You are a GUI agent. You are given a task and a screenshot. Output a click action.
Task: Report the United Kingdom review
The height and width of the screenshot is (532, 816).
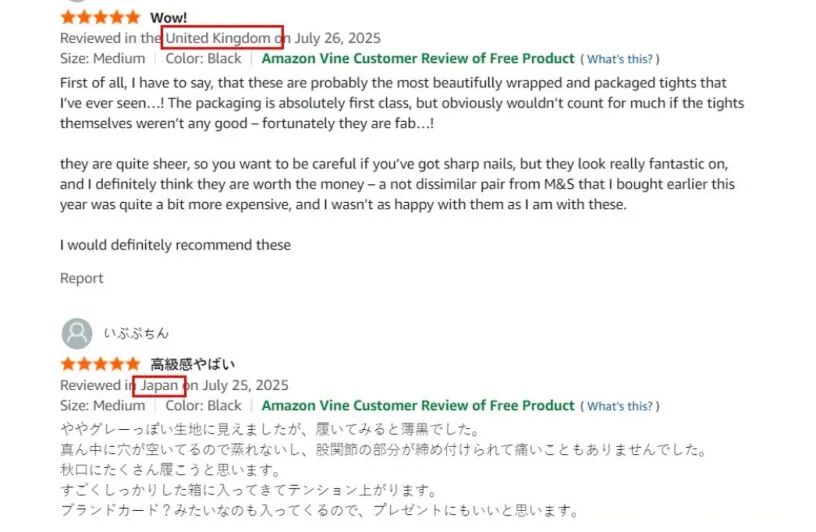[x=81, y=278]
